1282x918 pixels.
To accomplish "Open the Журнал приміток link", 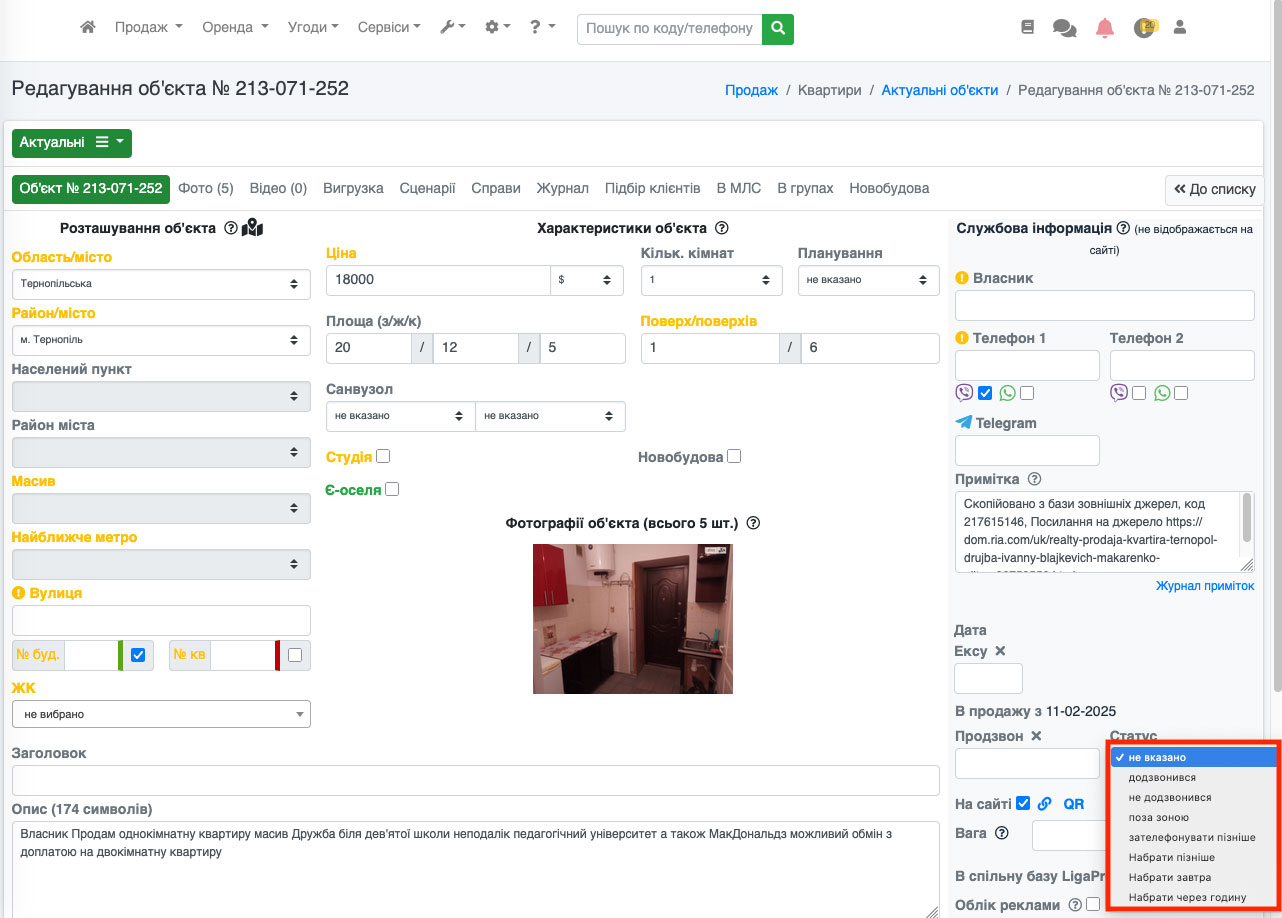I will [x=1204, y=586].
